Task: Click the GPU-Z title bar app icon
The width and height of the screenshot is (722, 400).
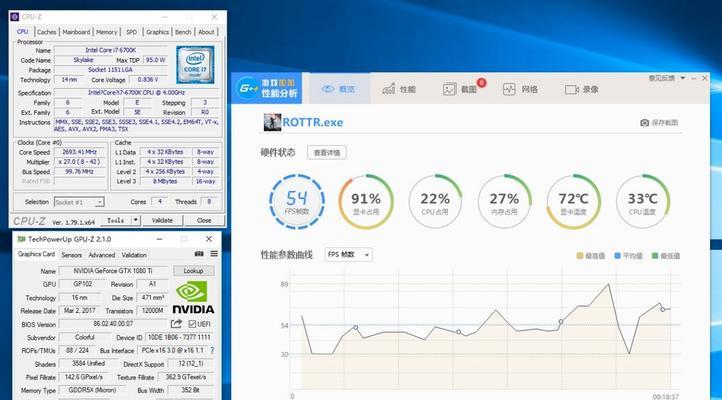Action: 21,239
